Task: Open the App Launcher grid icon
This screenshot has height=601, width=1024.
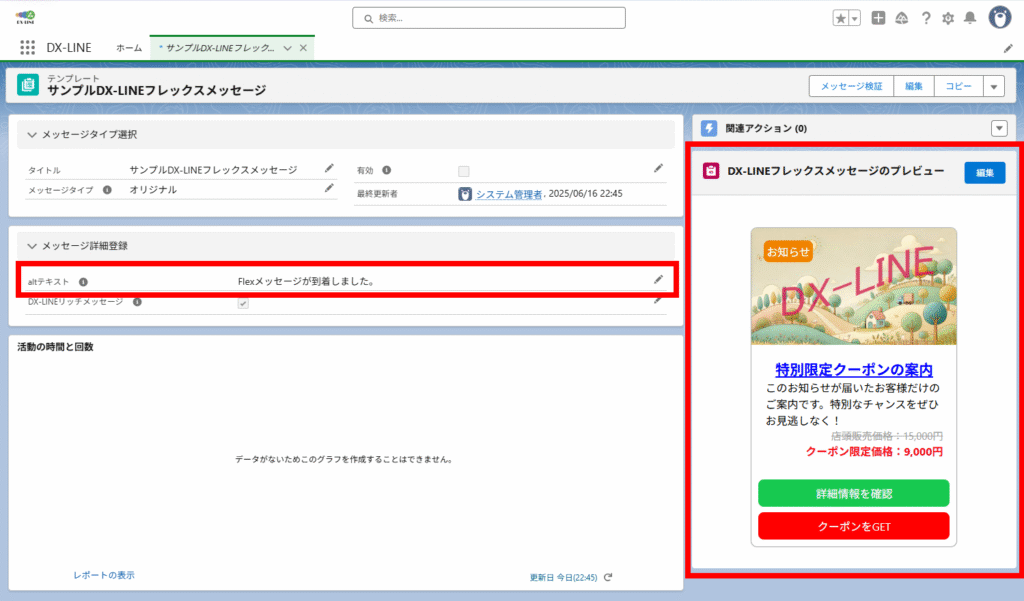Action: pyautogui.click(x=27, y=48)
